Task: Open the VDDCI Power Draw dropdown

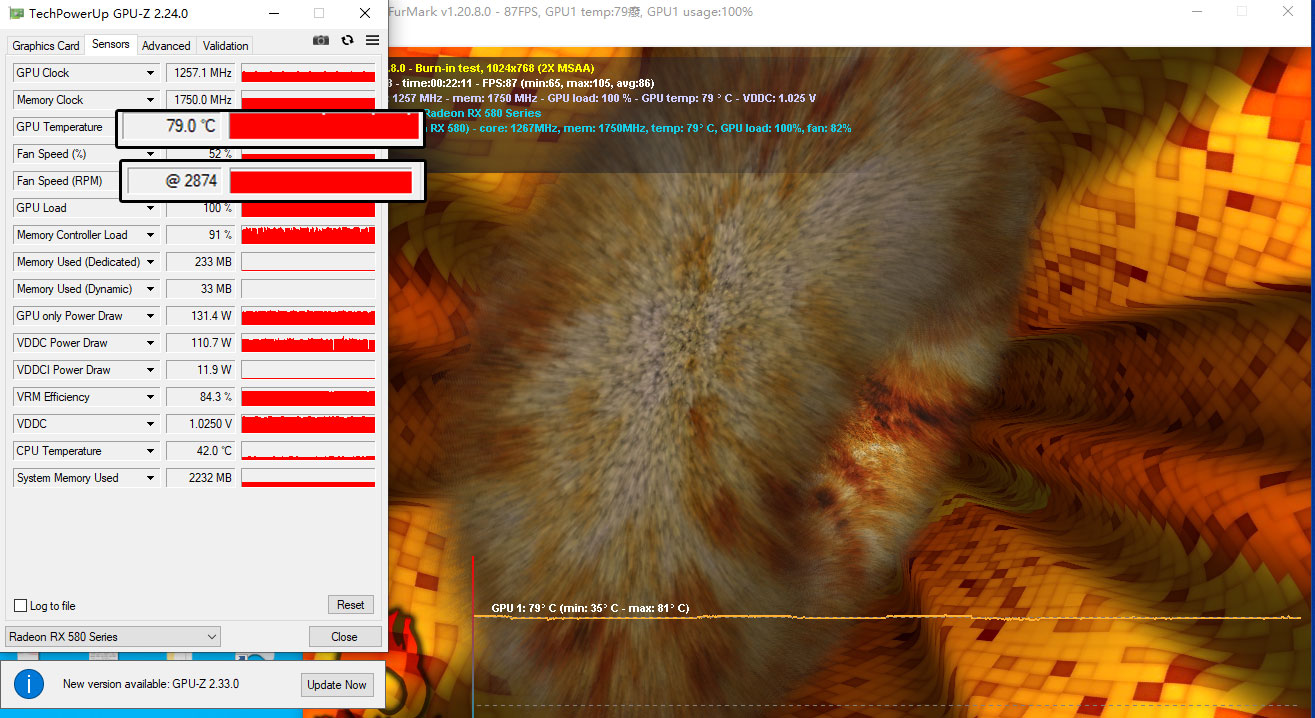Action: coord(151,370)
